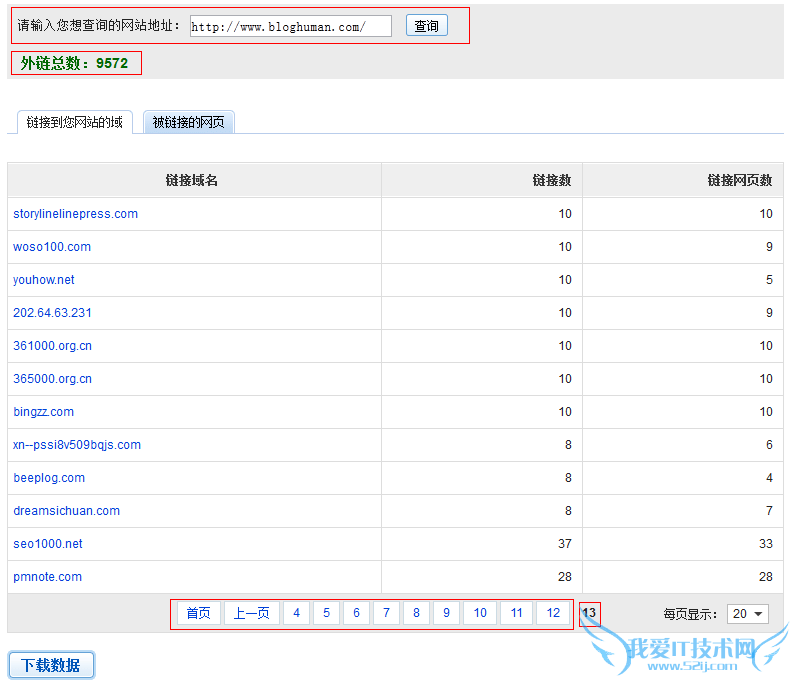Click the website URL input field
The width and height of the screenshot is (795, 681).
(290, 26)
